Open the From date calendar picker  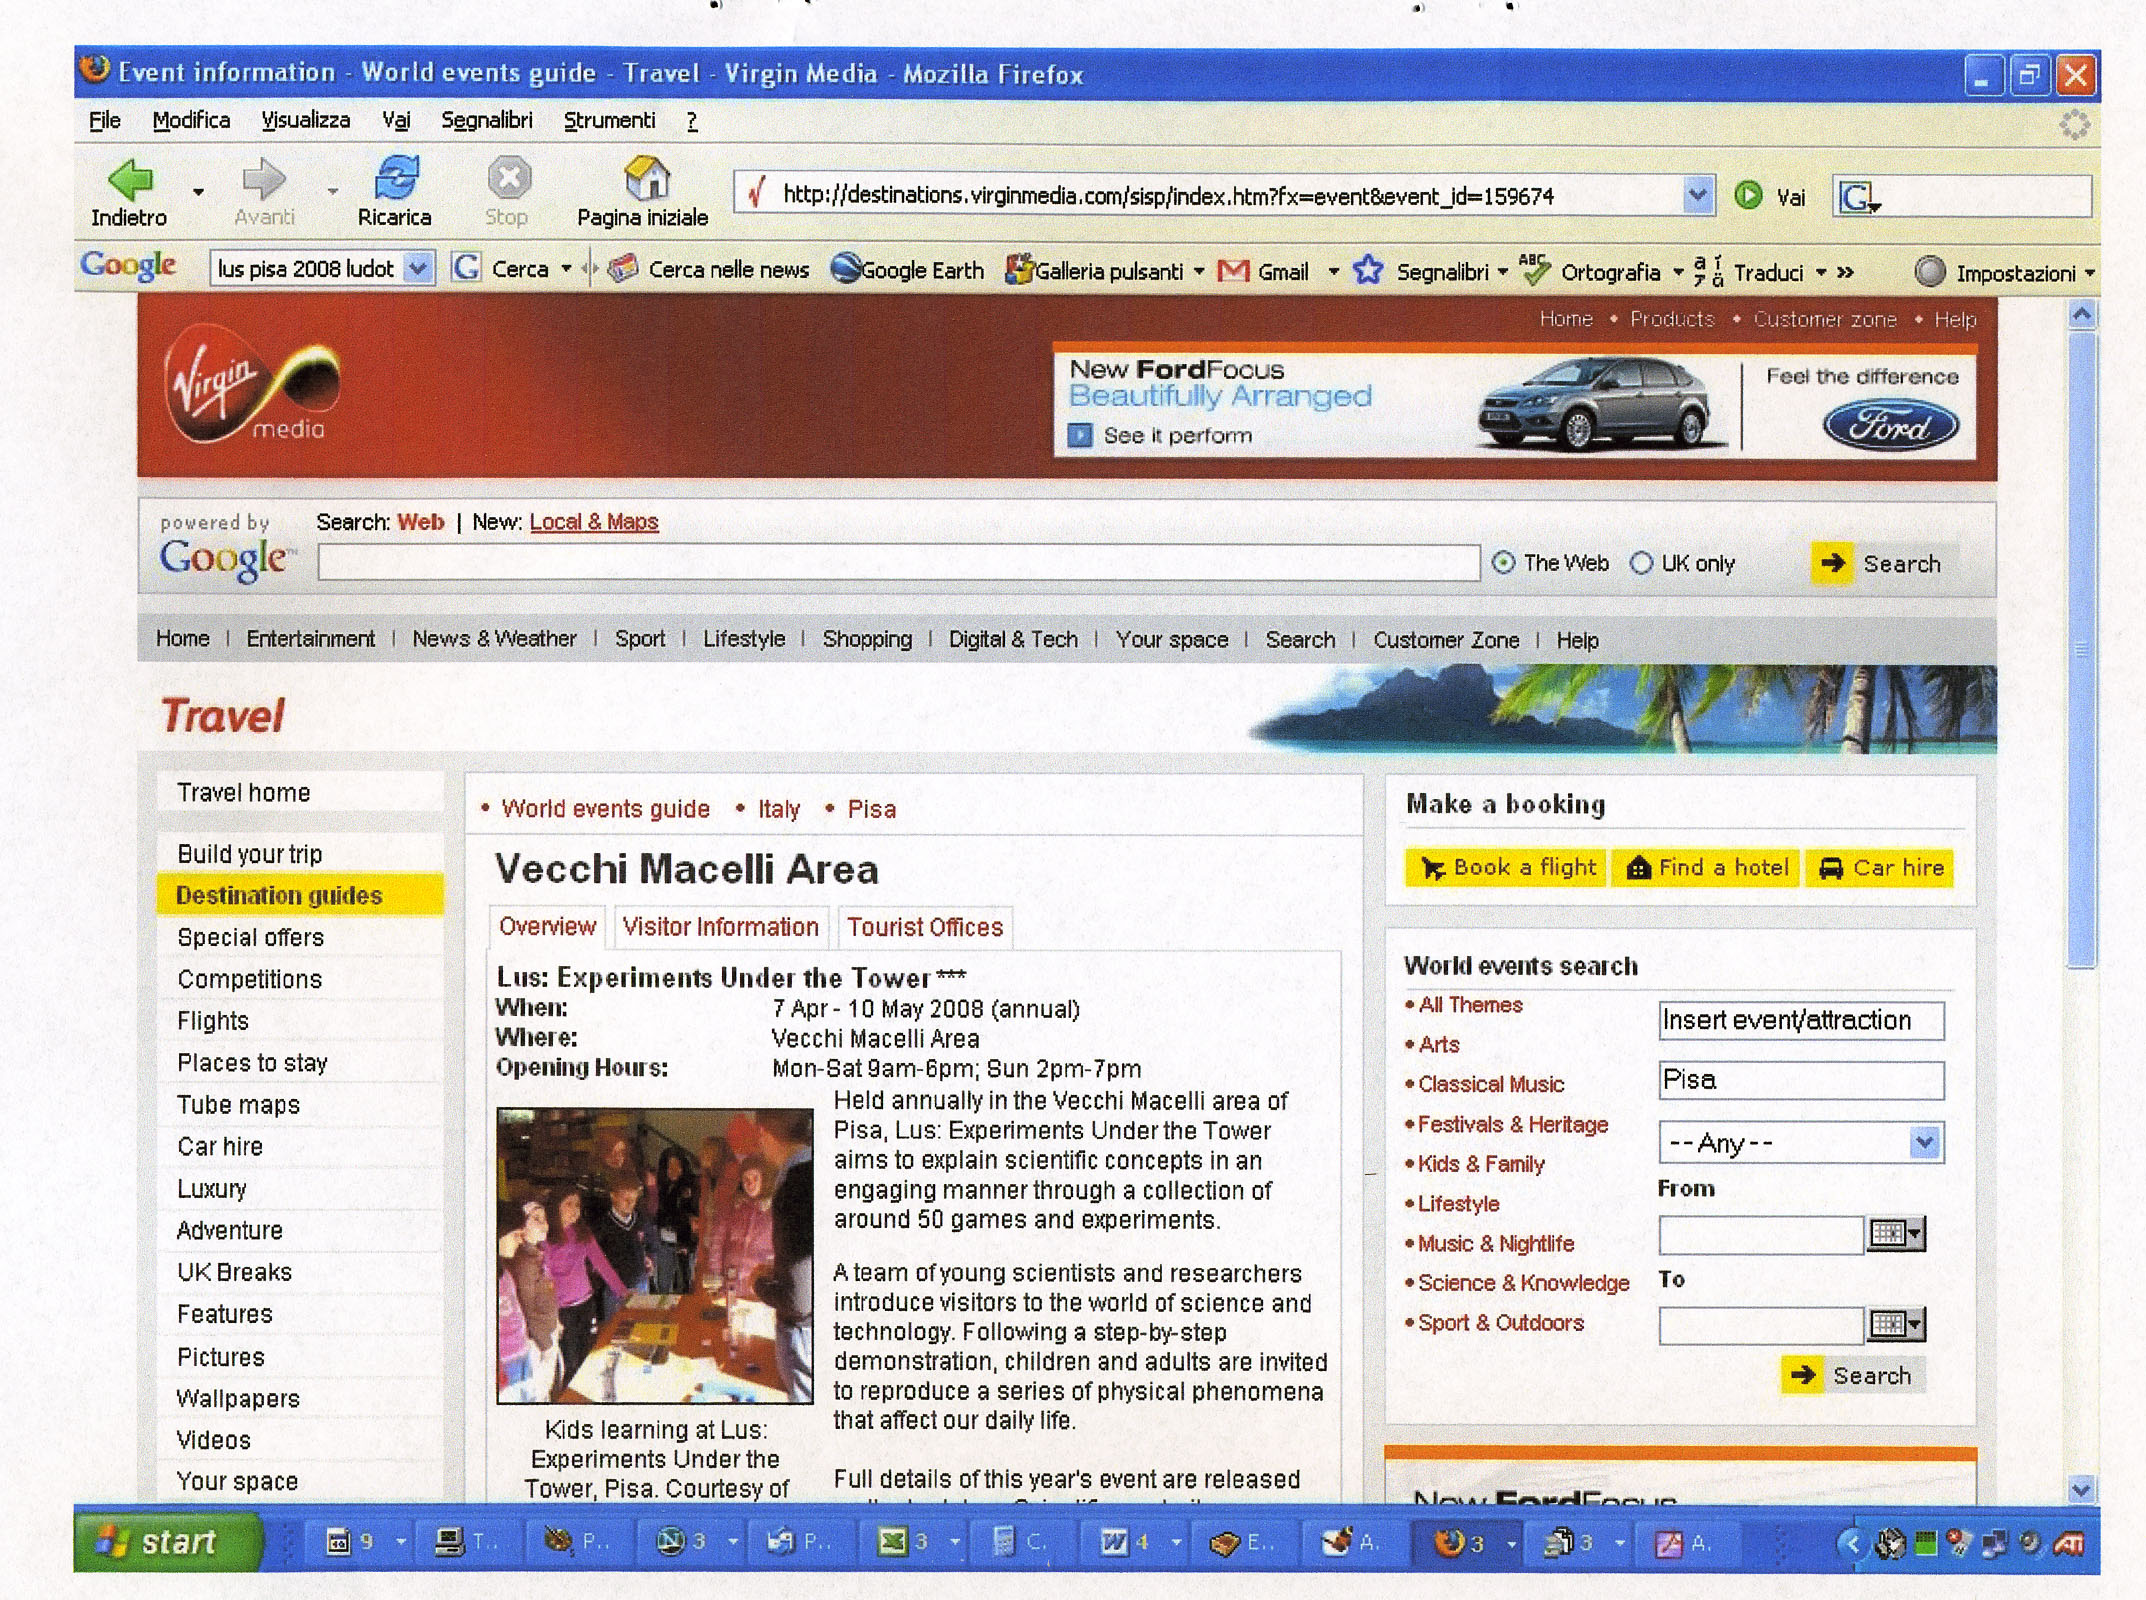(1895, 1234)
